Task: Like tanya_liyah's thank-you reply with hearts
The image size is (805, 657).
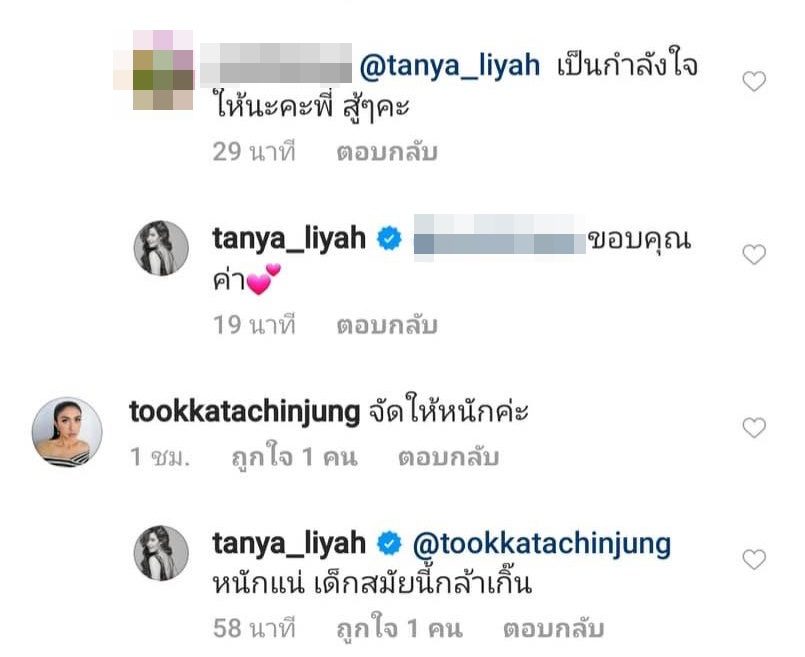Action: (x=754, y=254)
